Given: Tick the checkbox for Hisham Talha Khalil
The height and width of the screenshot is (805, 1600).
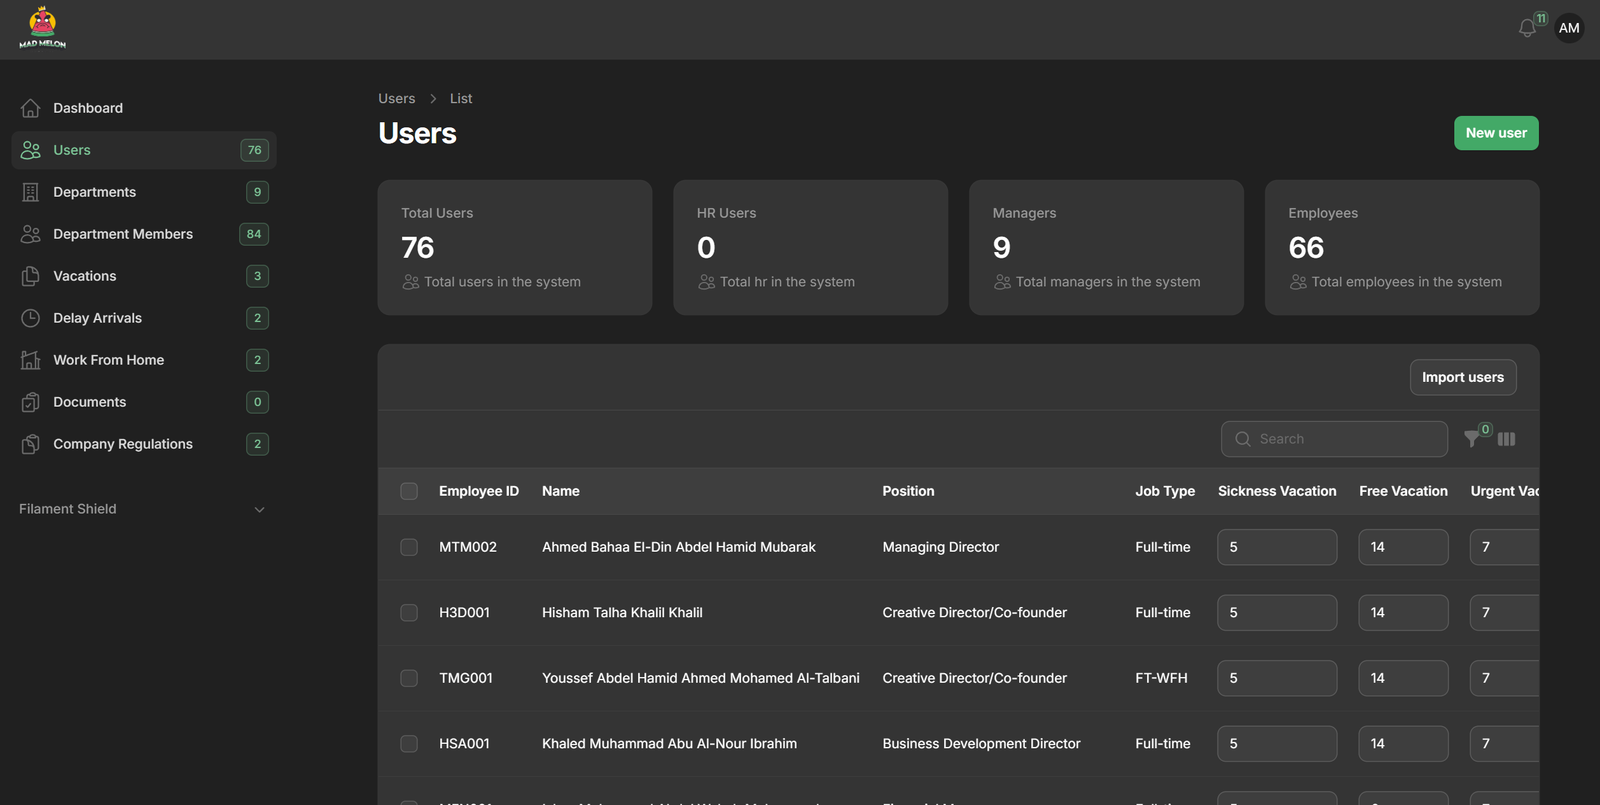Looking at the screenshot, I should click(x=409, y=613).
